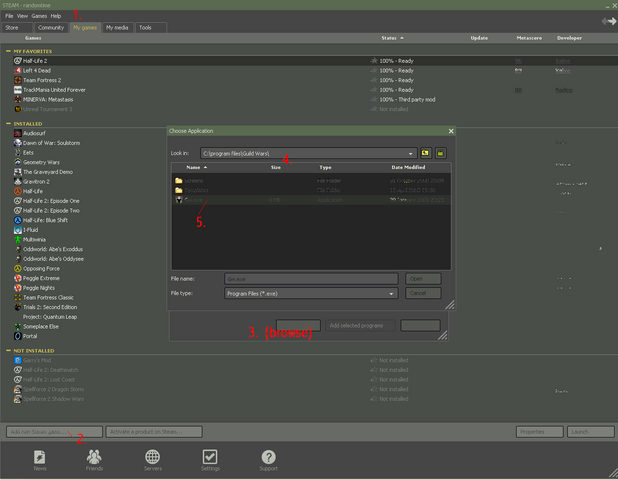The image size is (618, 480).
Task: Open the Settings checkbox icon
Action: [x=210, y=457]
